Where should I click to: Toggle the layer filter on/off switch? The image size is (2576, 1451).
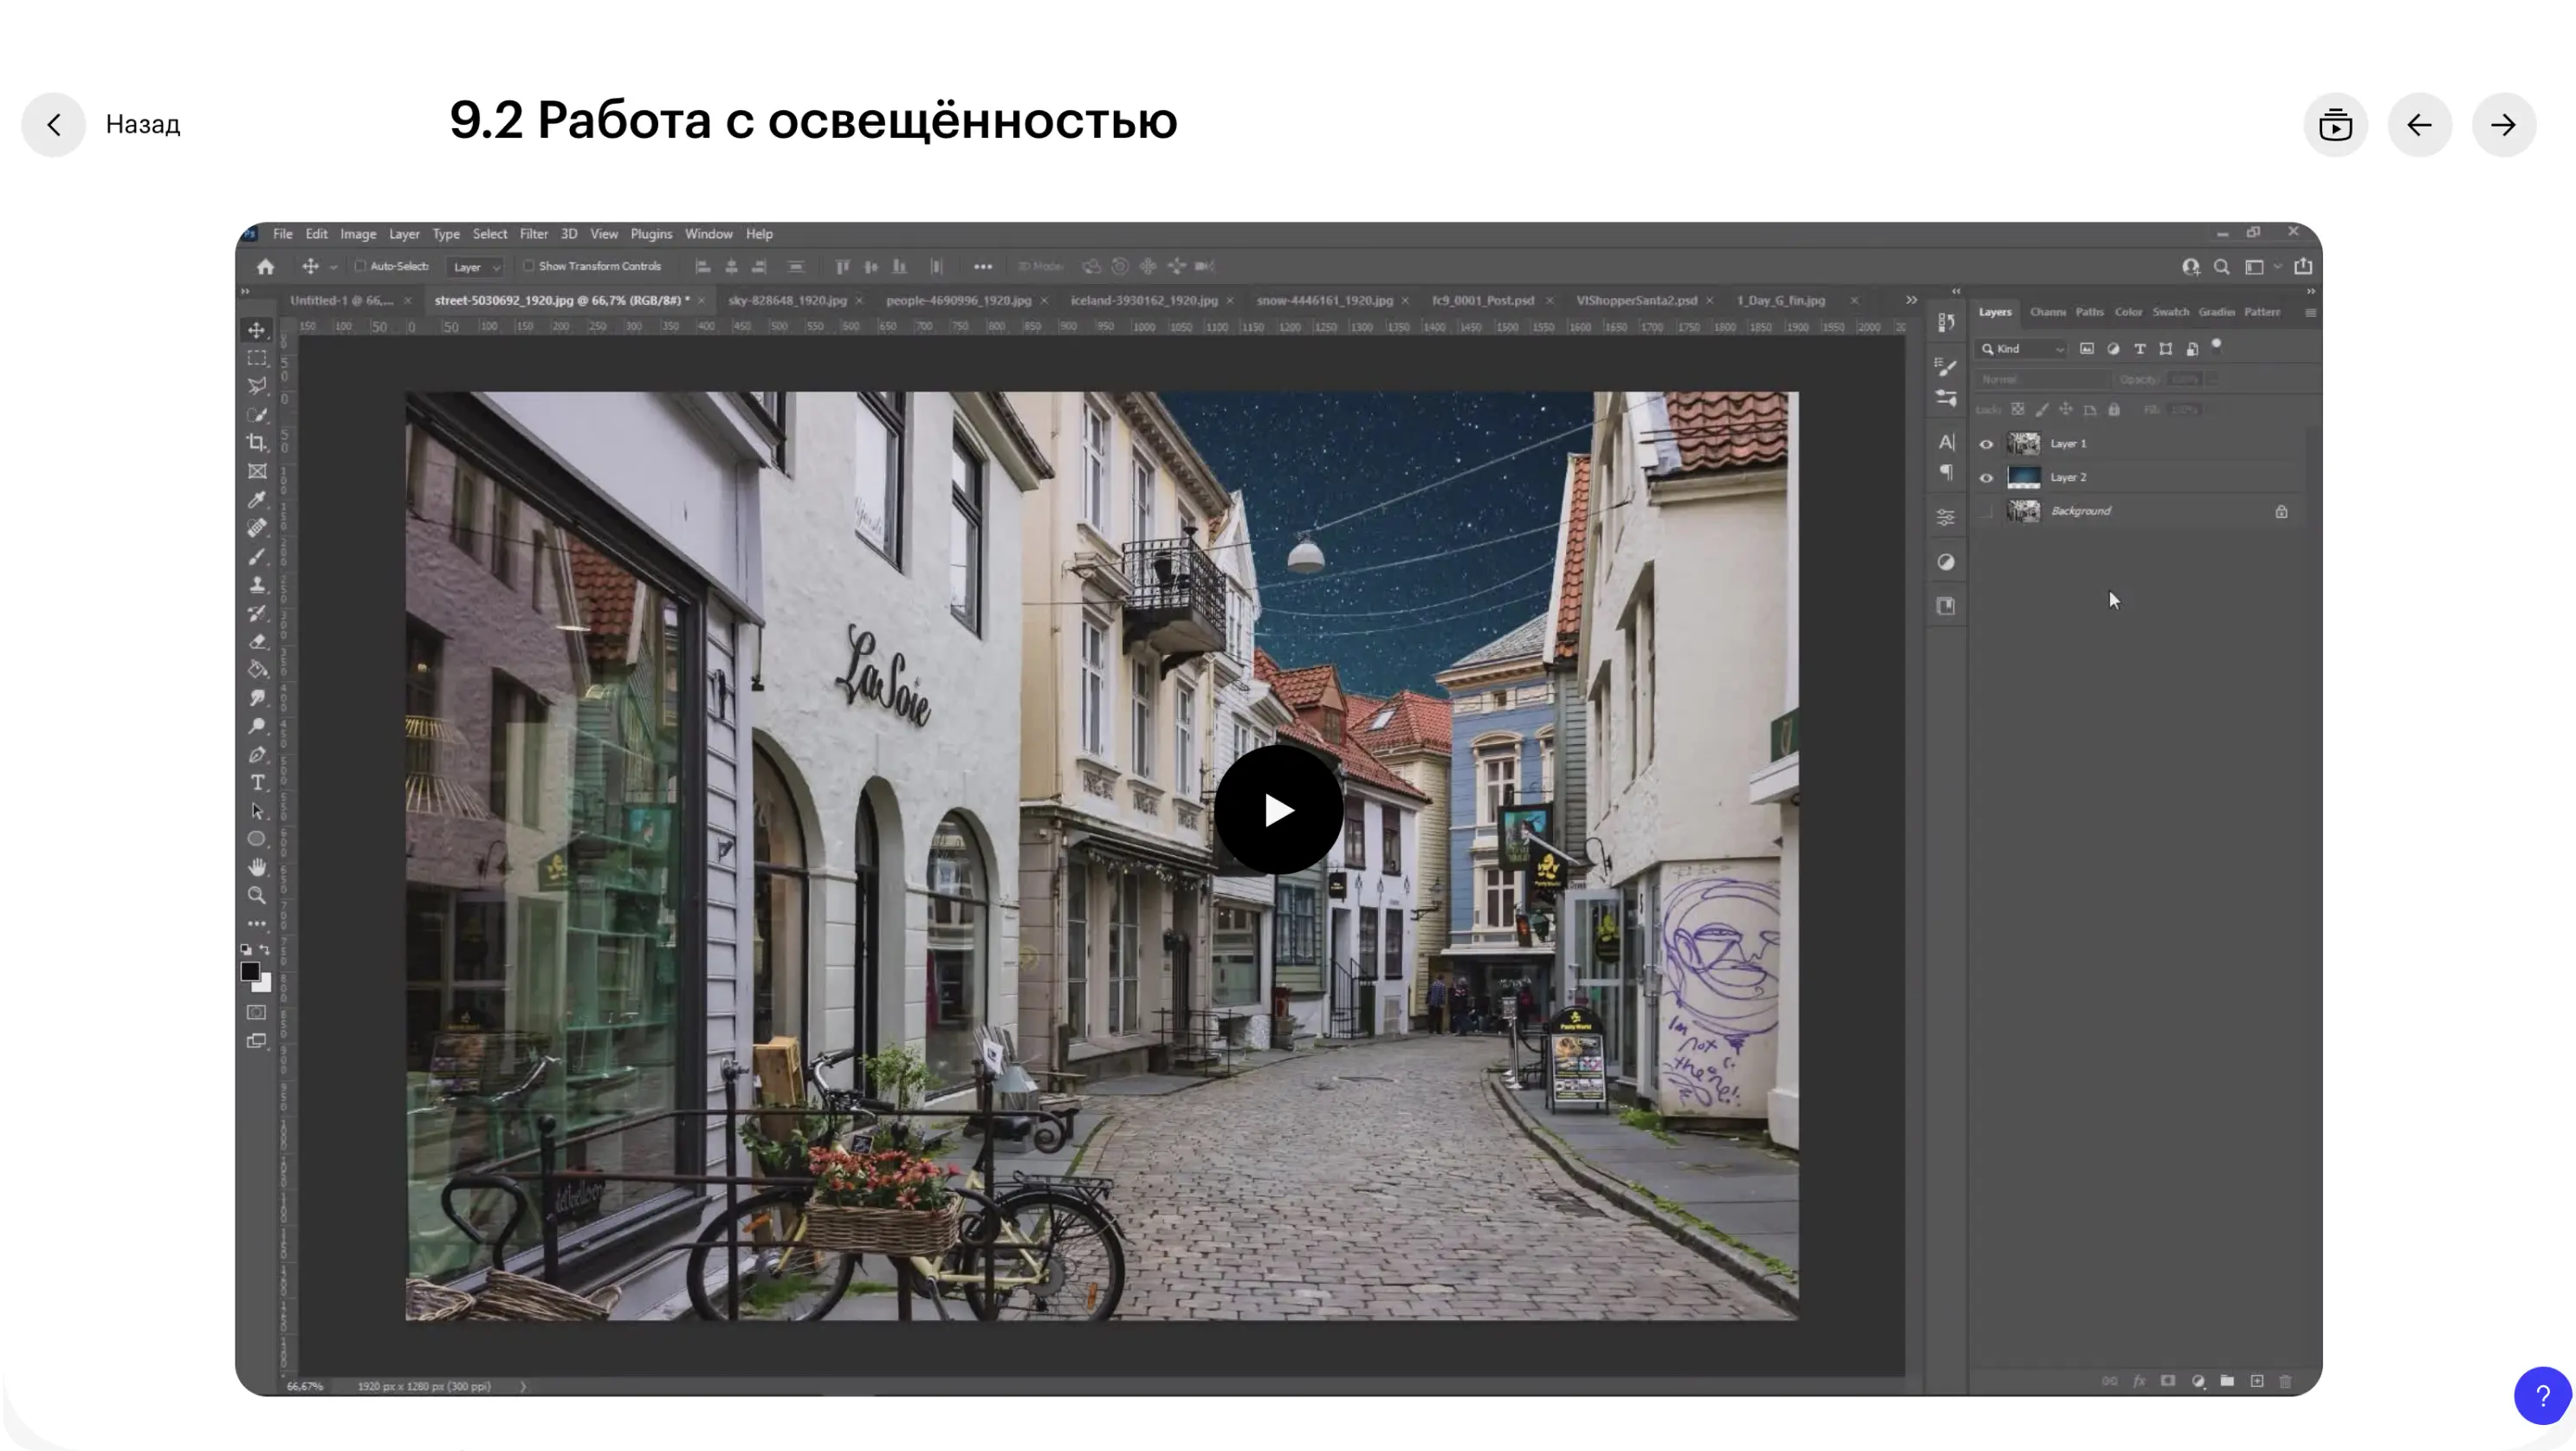2217,345
